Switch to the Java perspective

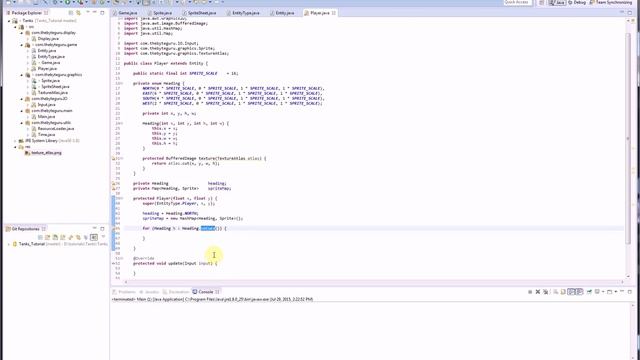(x=557, y=2)
